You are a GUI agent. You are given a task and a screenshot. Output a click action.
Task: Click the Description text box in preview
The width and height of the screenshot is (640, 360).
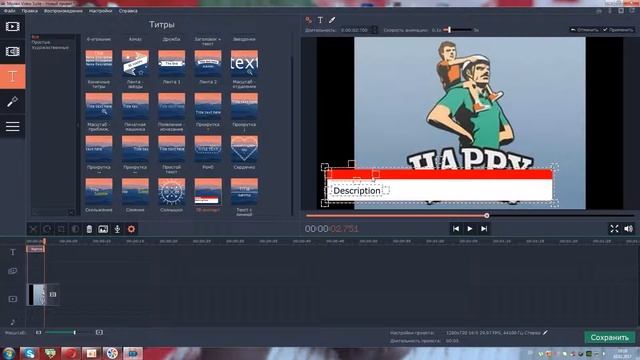(357, 191)
